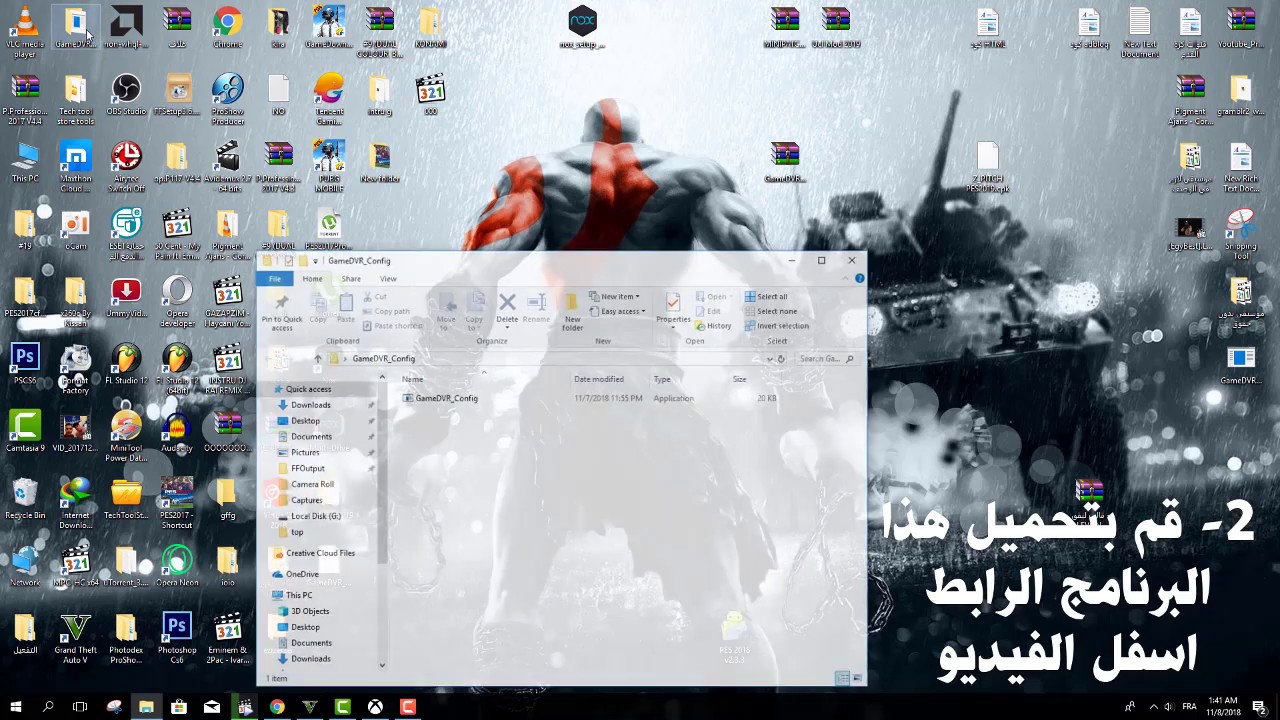Switch to details view in status bar
Screen dimensions: 1280x720
tap(843, 678)
